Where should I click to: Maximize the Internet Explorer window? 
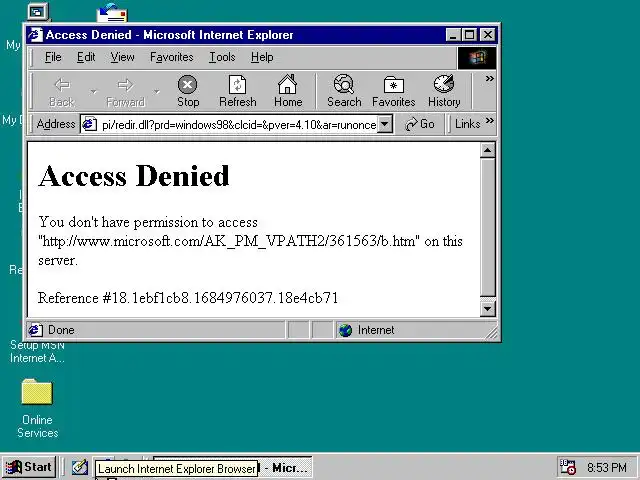(x=469, y=35)
